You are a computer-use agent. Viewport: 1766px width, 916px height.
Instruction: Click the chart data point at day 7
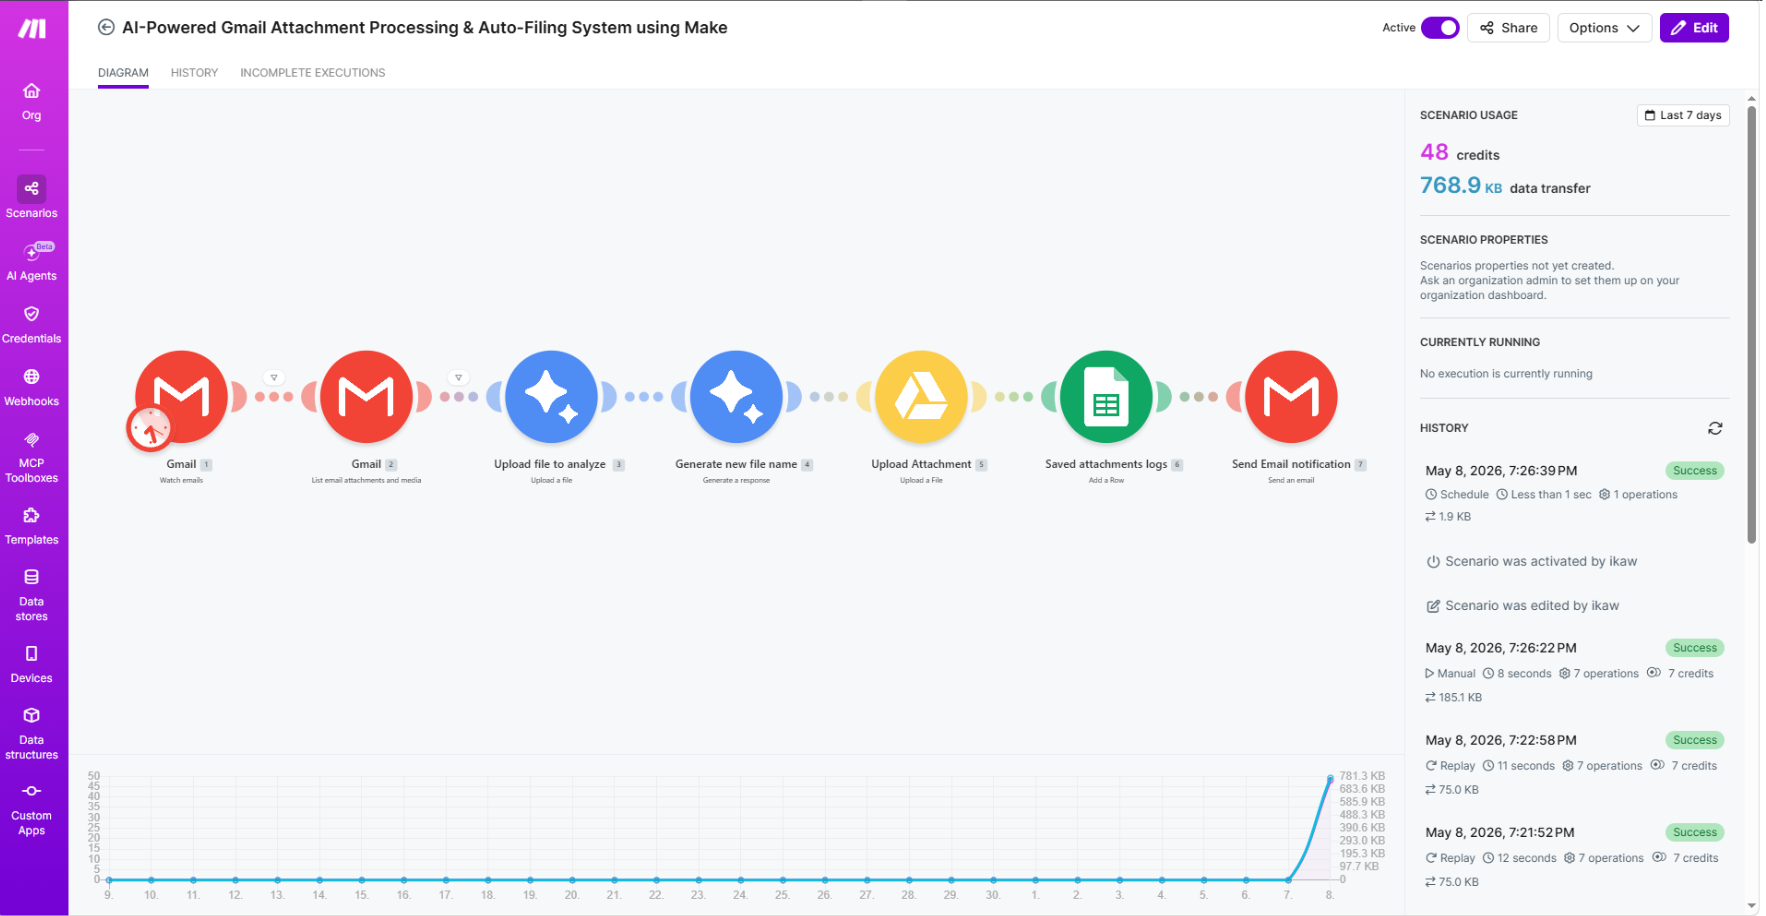[1288, 880]
